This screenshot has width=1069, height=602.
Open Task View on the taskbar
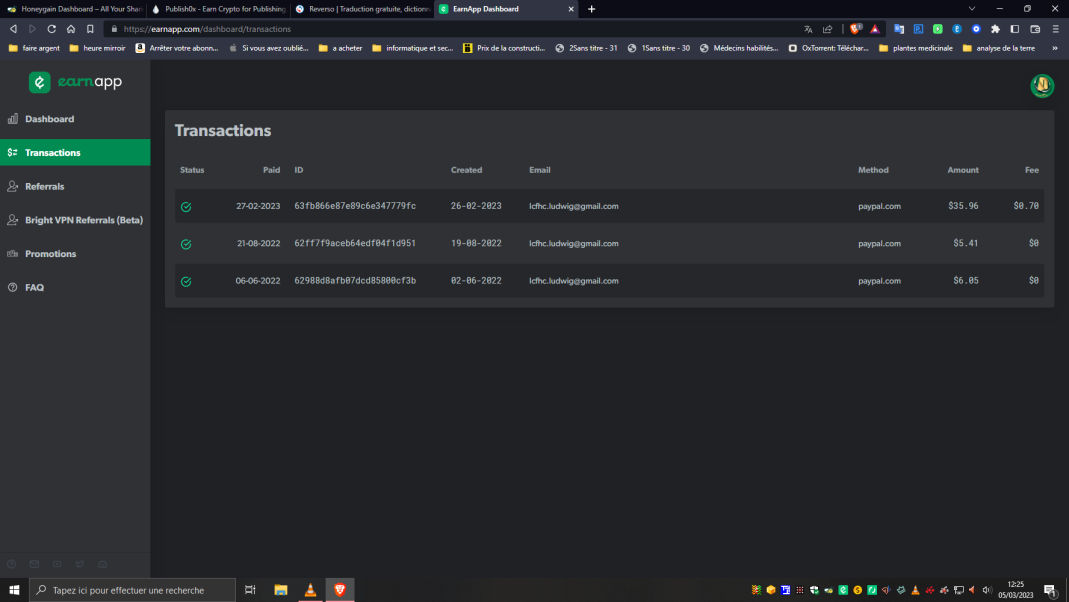click(250, 590)
